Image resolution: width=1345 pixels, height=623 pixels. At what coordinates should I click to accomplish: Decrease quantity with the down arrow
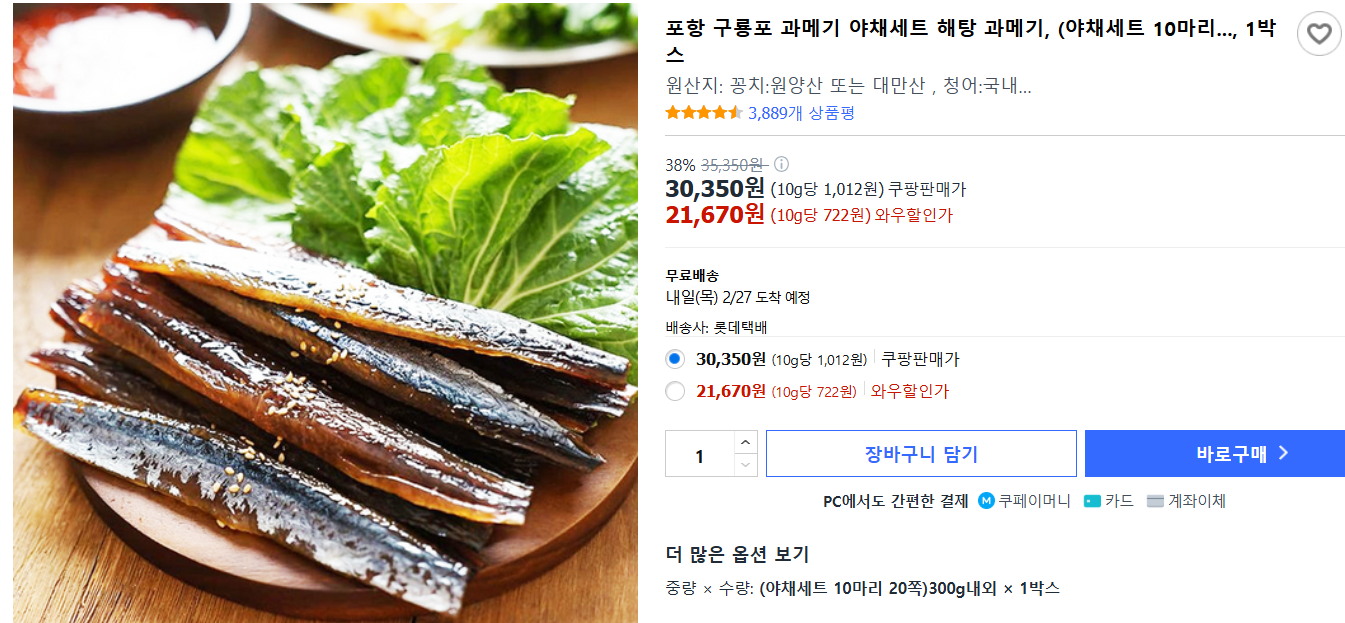coord(746,465)
